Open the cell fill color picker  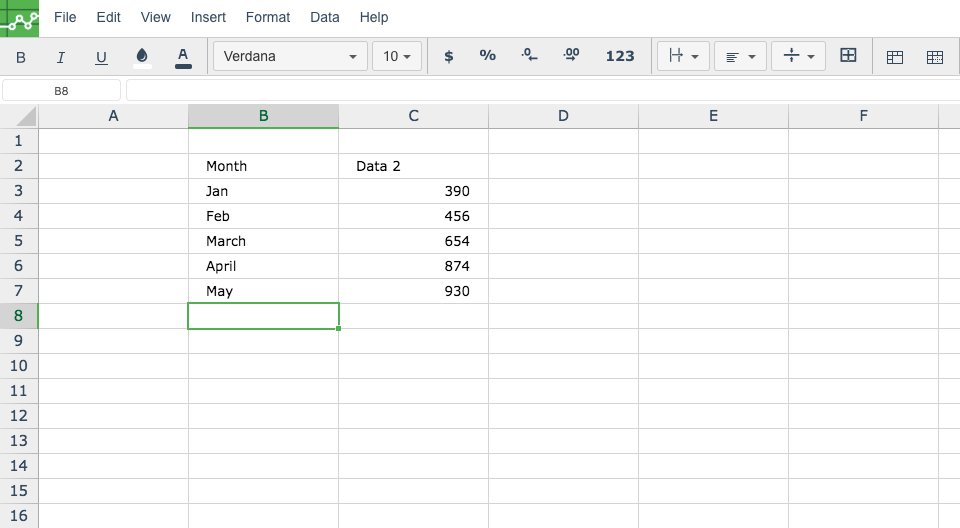tap(142, 57)
